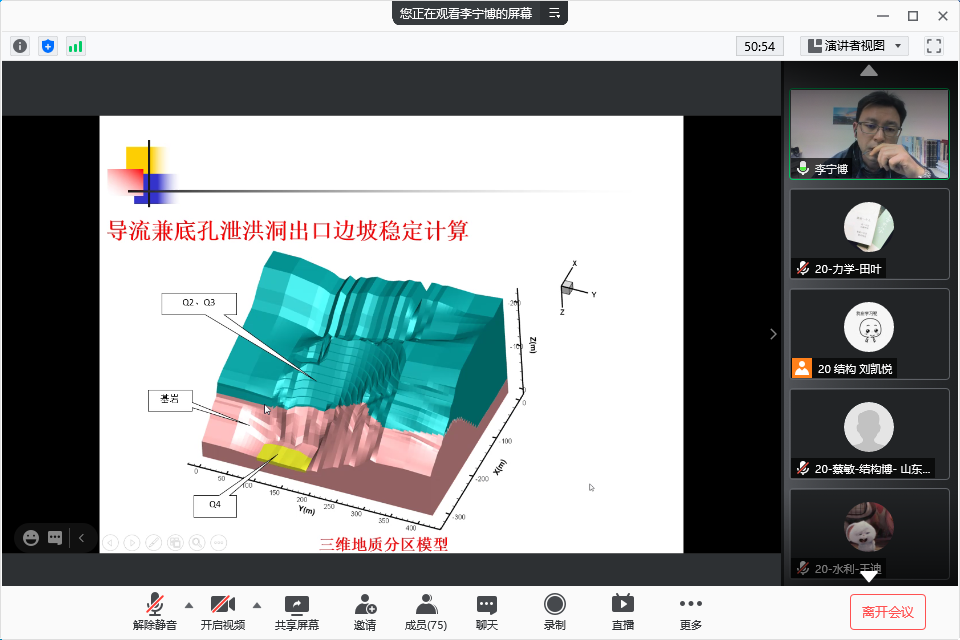Open the meeting info icon
The image size is (960, 640).
(20, 46)
